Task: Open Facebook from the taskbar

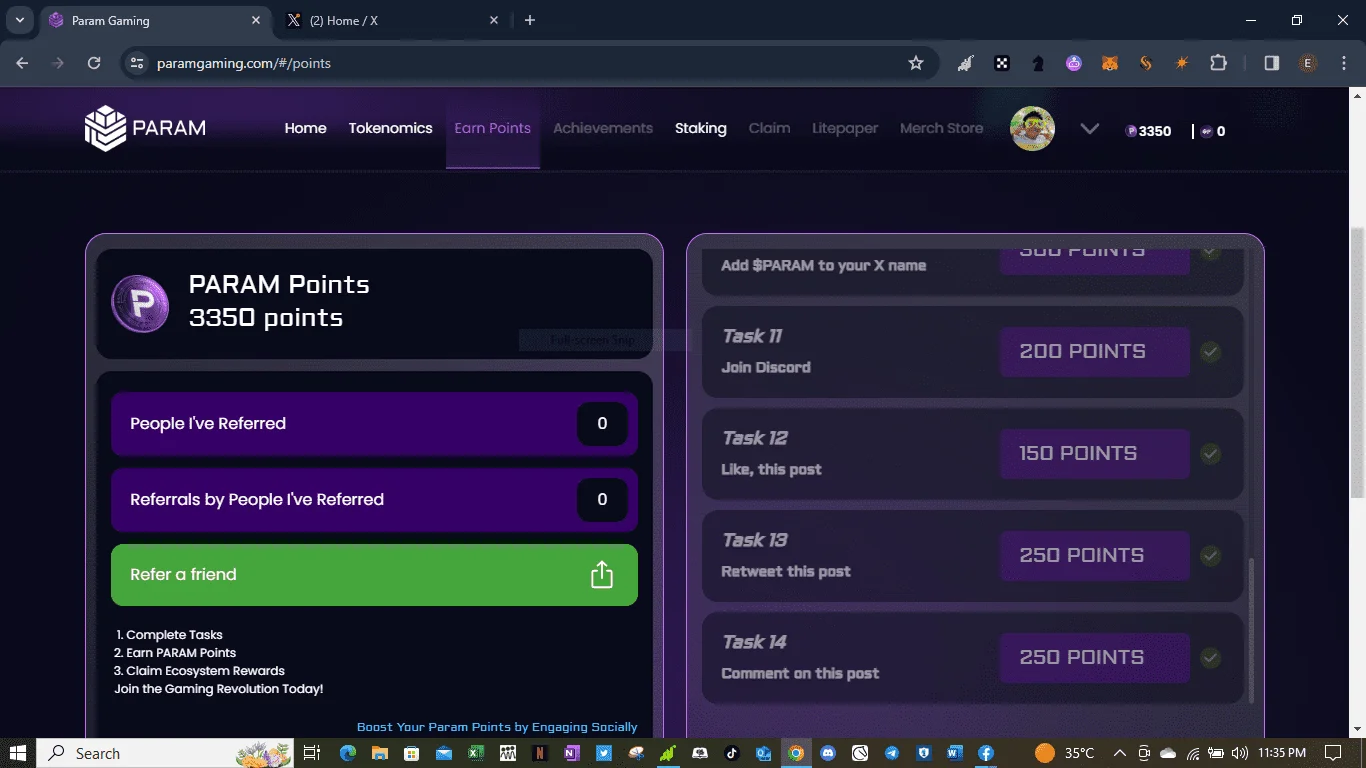Action: pyautogui.click(x=985, y=753)
